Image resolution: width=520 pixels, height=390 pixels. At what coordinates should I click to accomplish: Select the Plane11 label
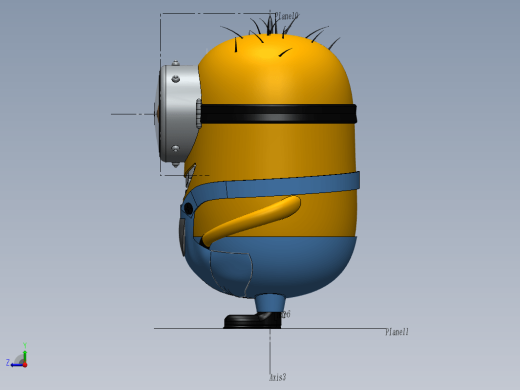coord(397,332)
